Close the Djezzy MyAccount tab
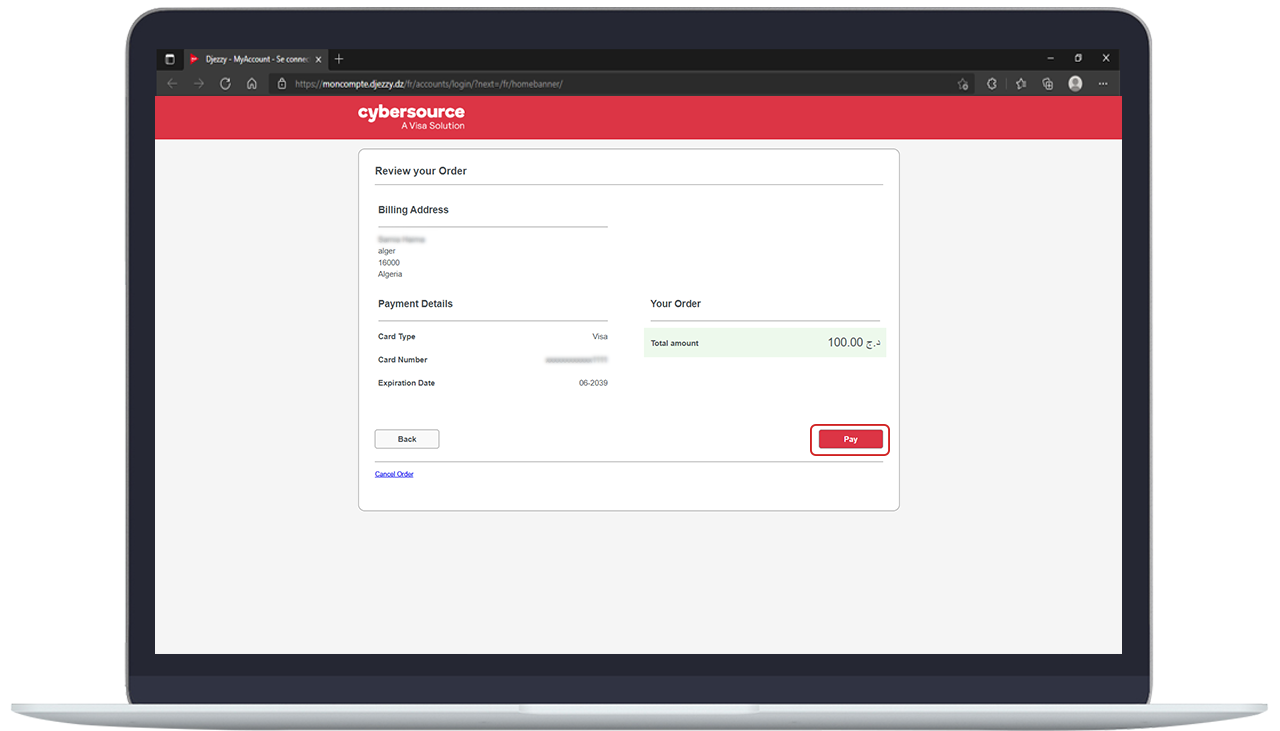This screenshot has width=1280, height=731. click(x=318, y=59)
